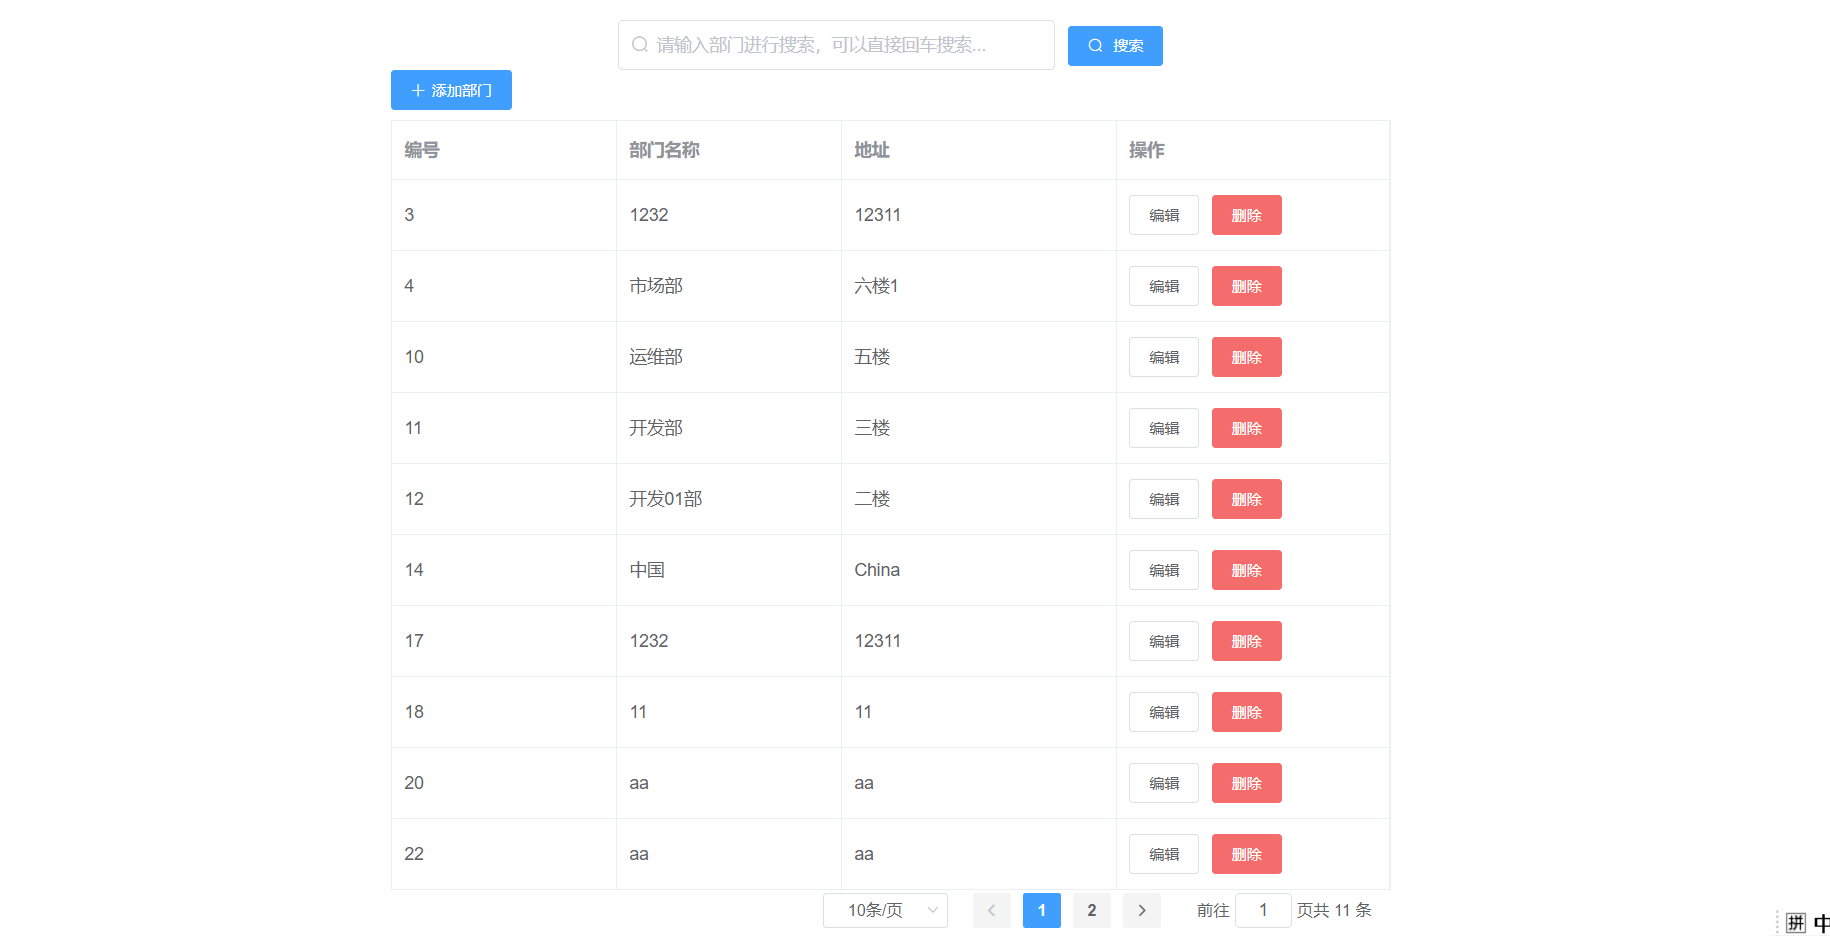Image resolution: width=1830 pixels, height=936 pixels.
Task: Click 删除 for the 运维部 department
Action: coord(1246,356)
